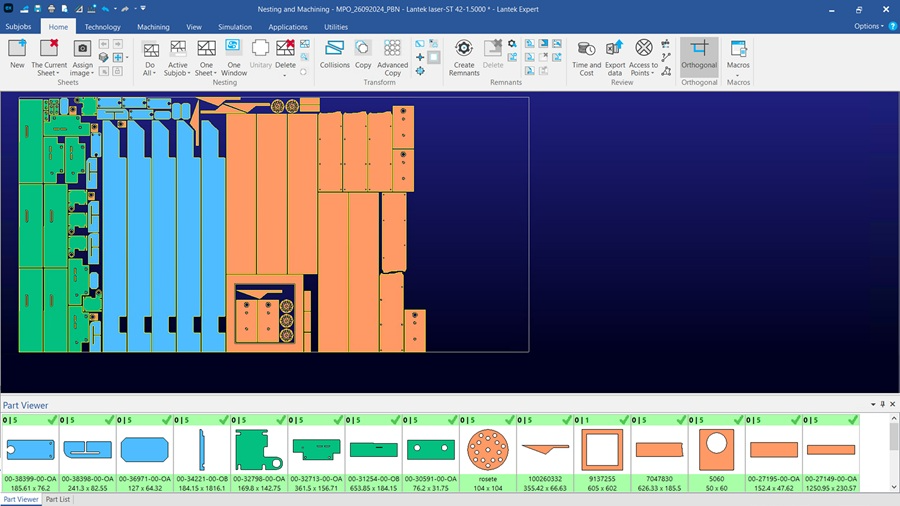The height and width of the screenshot is (506, 900).
Task: Open the Time and Cost review
Action: (x=586, y=49)
